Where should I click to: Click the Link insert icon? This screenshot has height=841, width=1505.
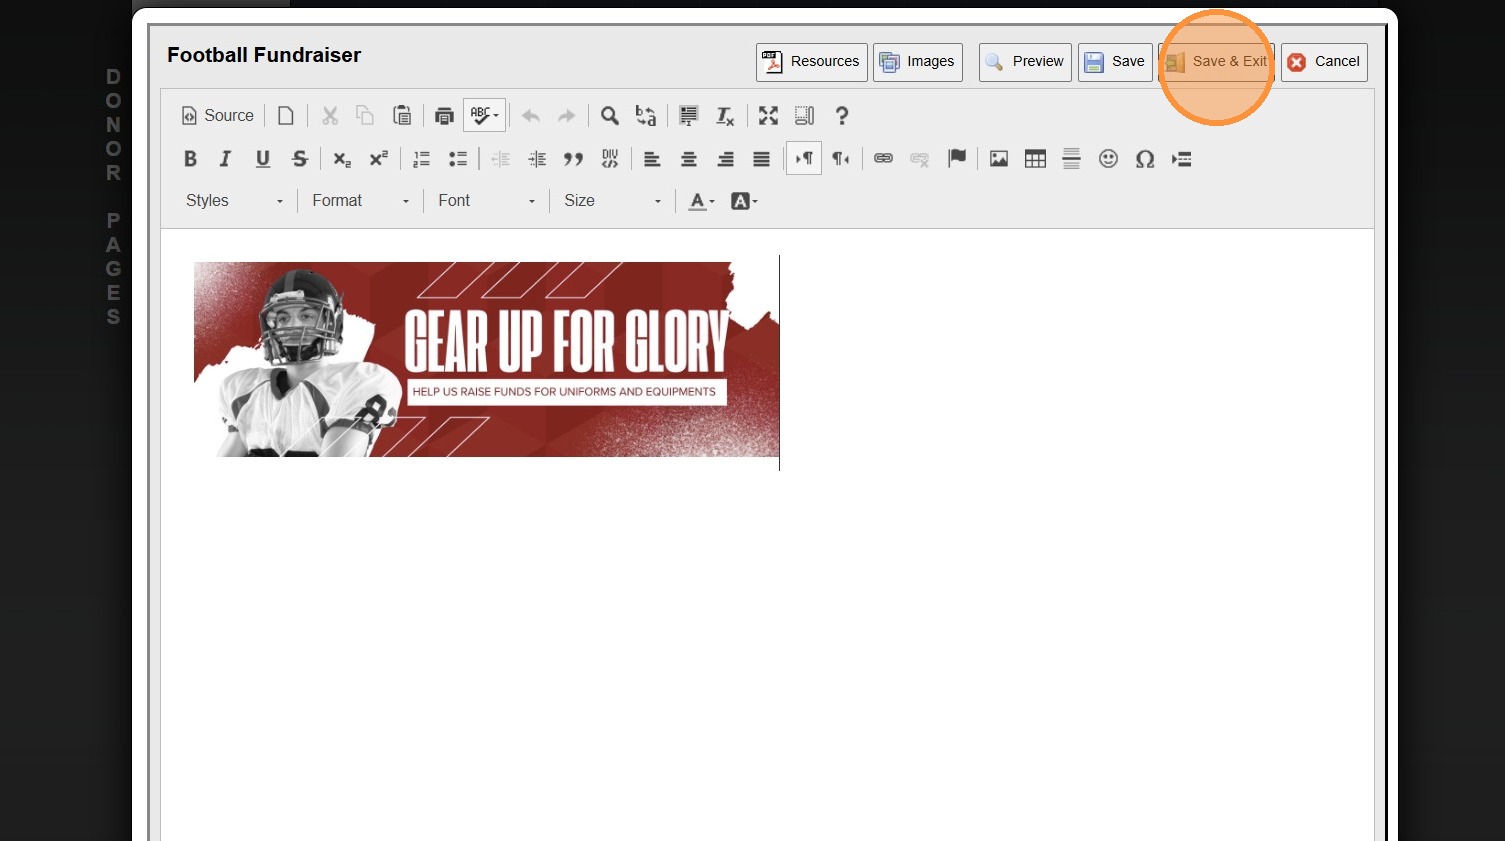[883, 159]
